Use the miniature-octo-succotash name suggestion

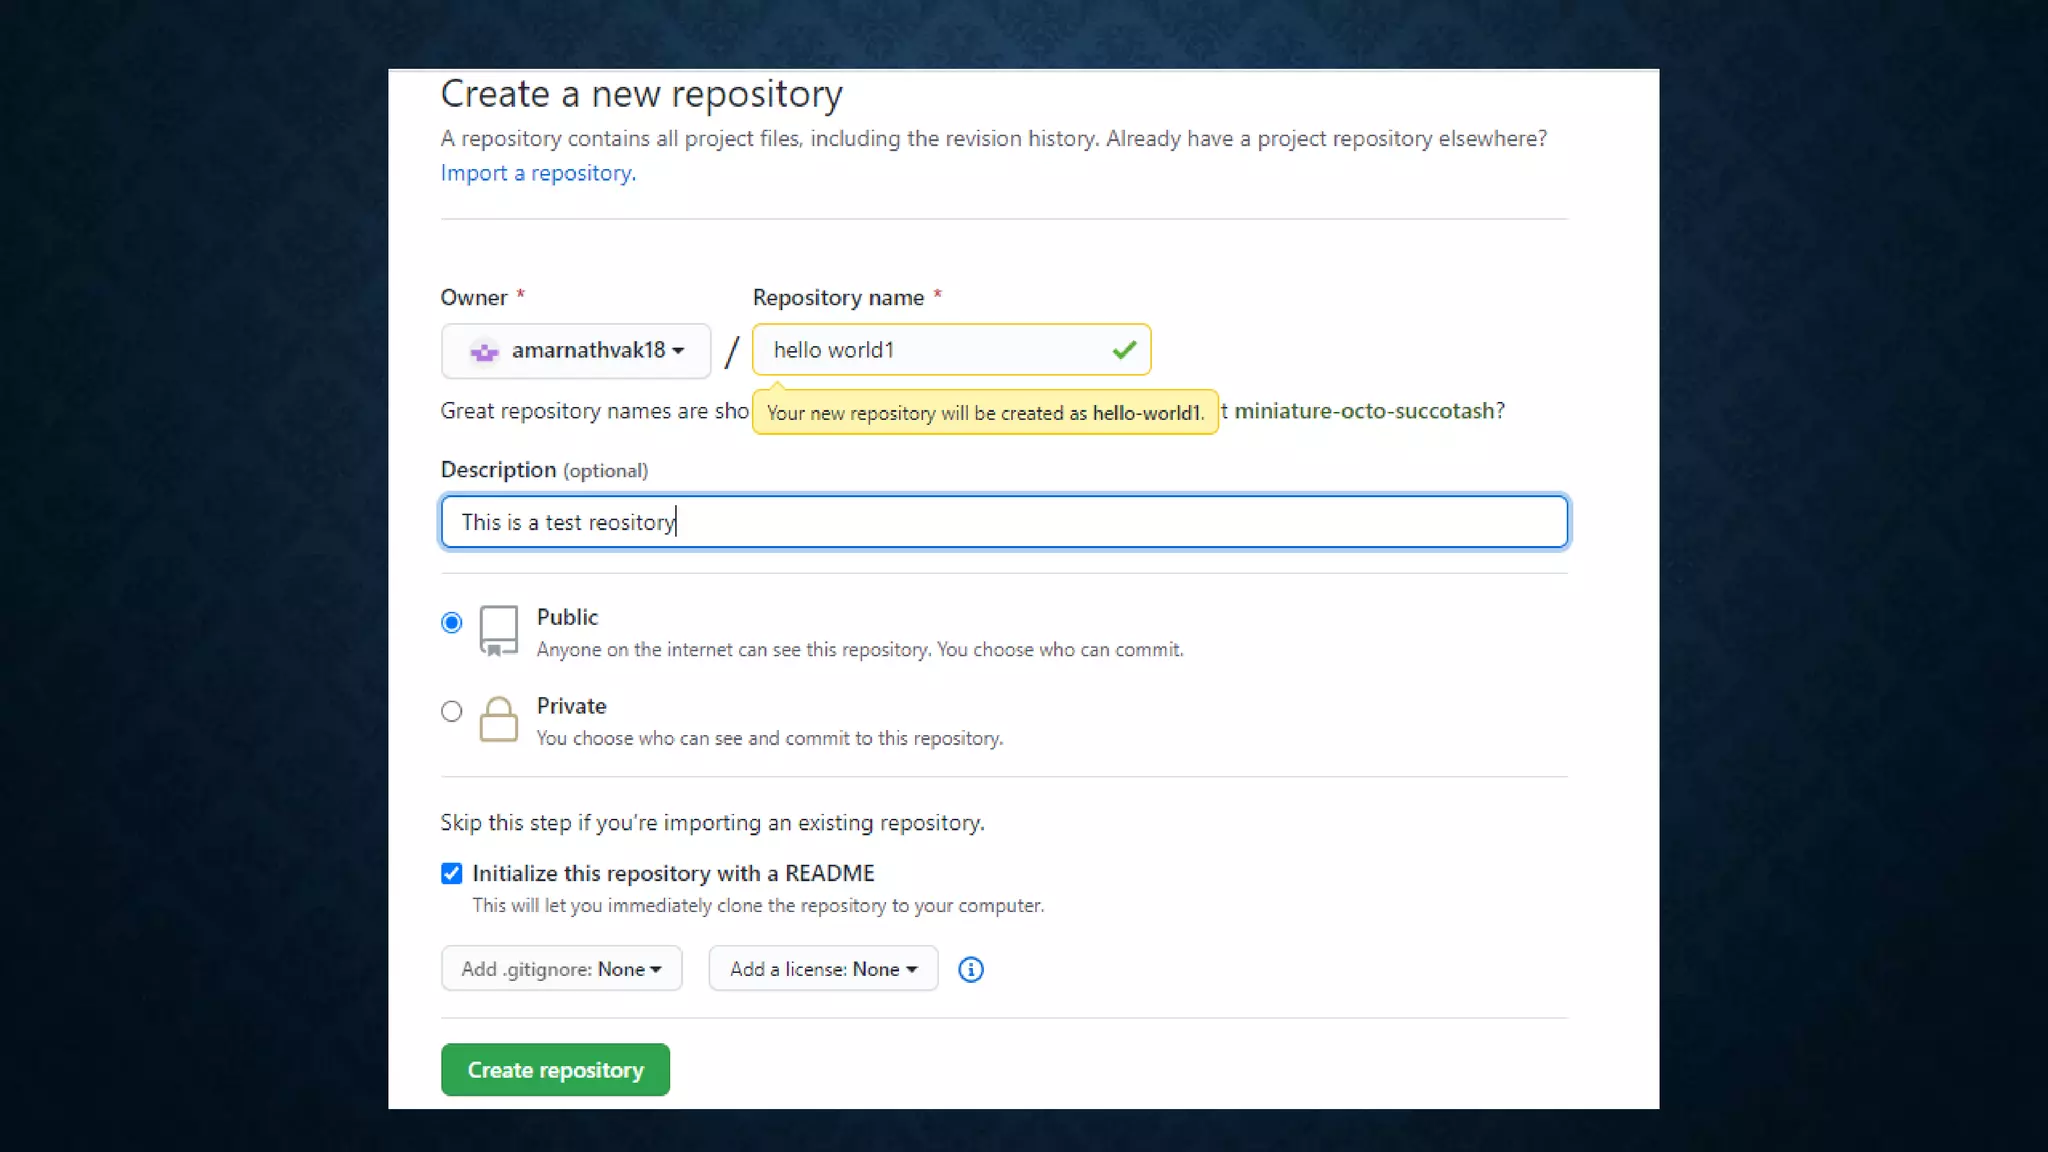[x=1364, y=411]
